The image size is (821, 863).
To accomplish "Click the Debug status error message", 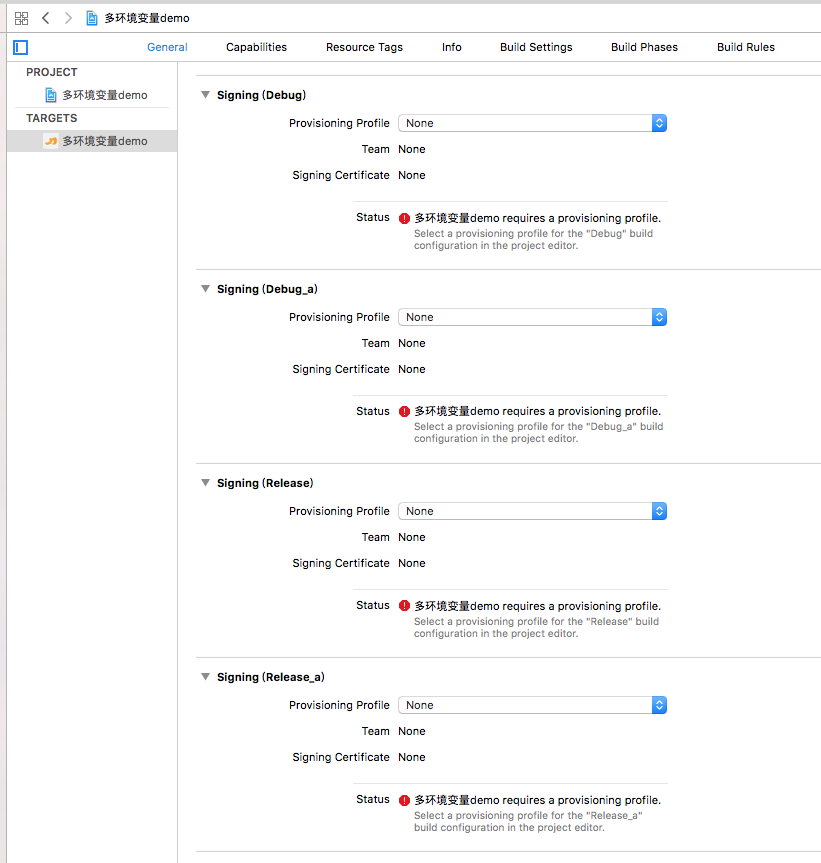I will click(538, 219).
